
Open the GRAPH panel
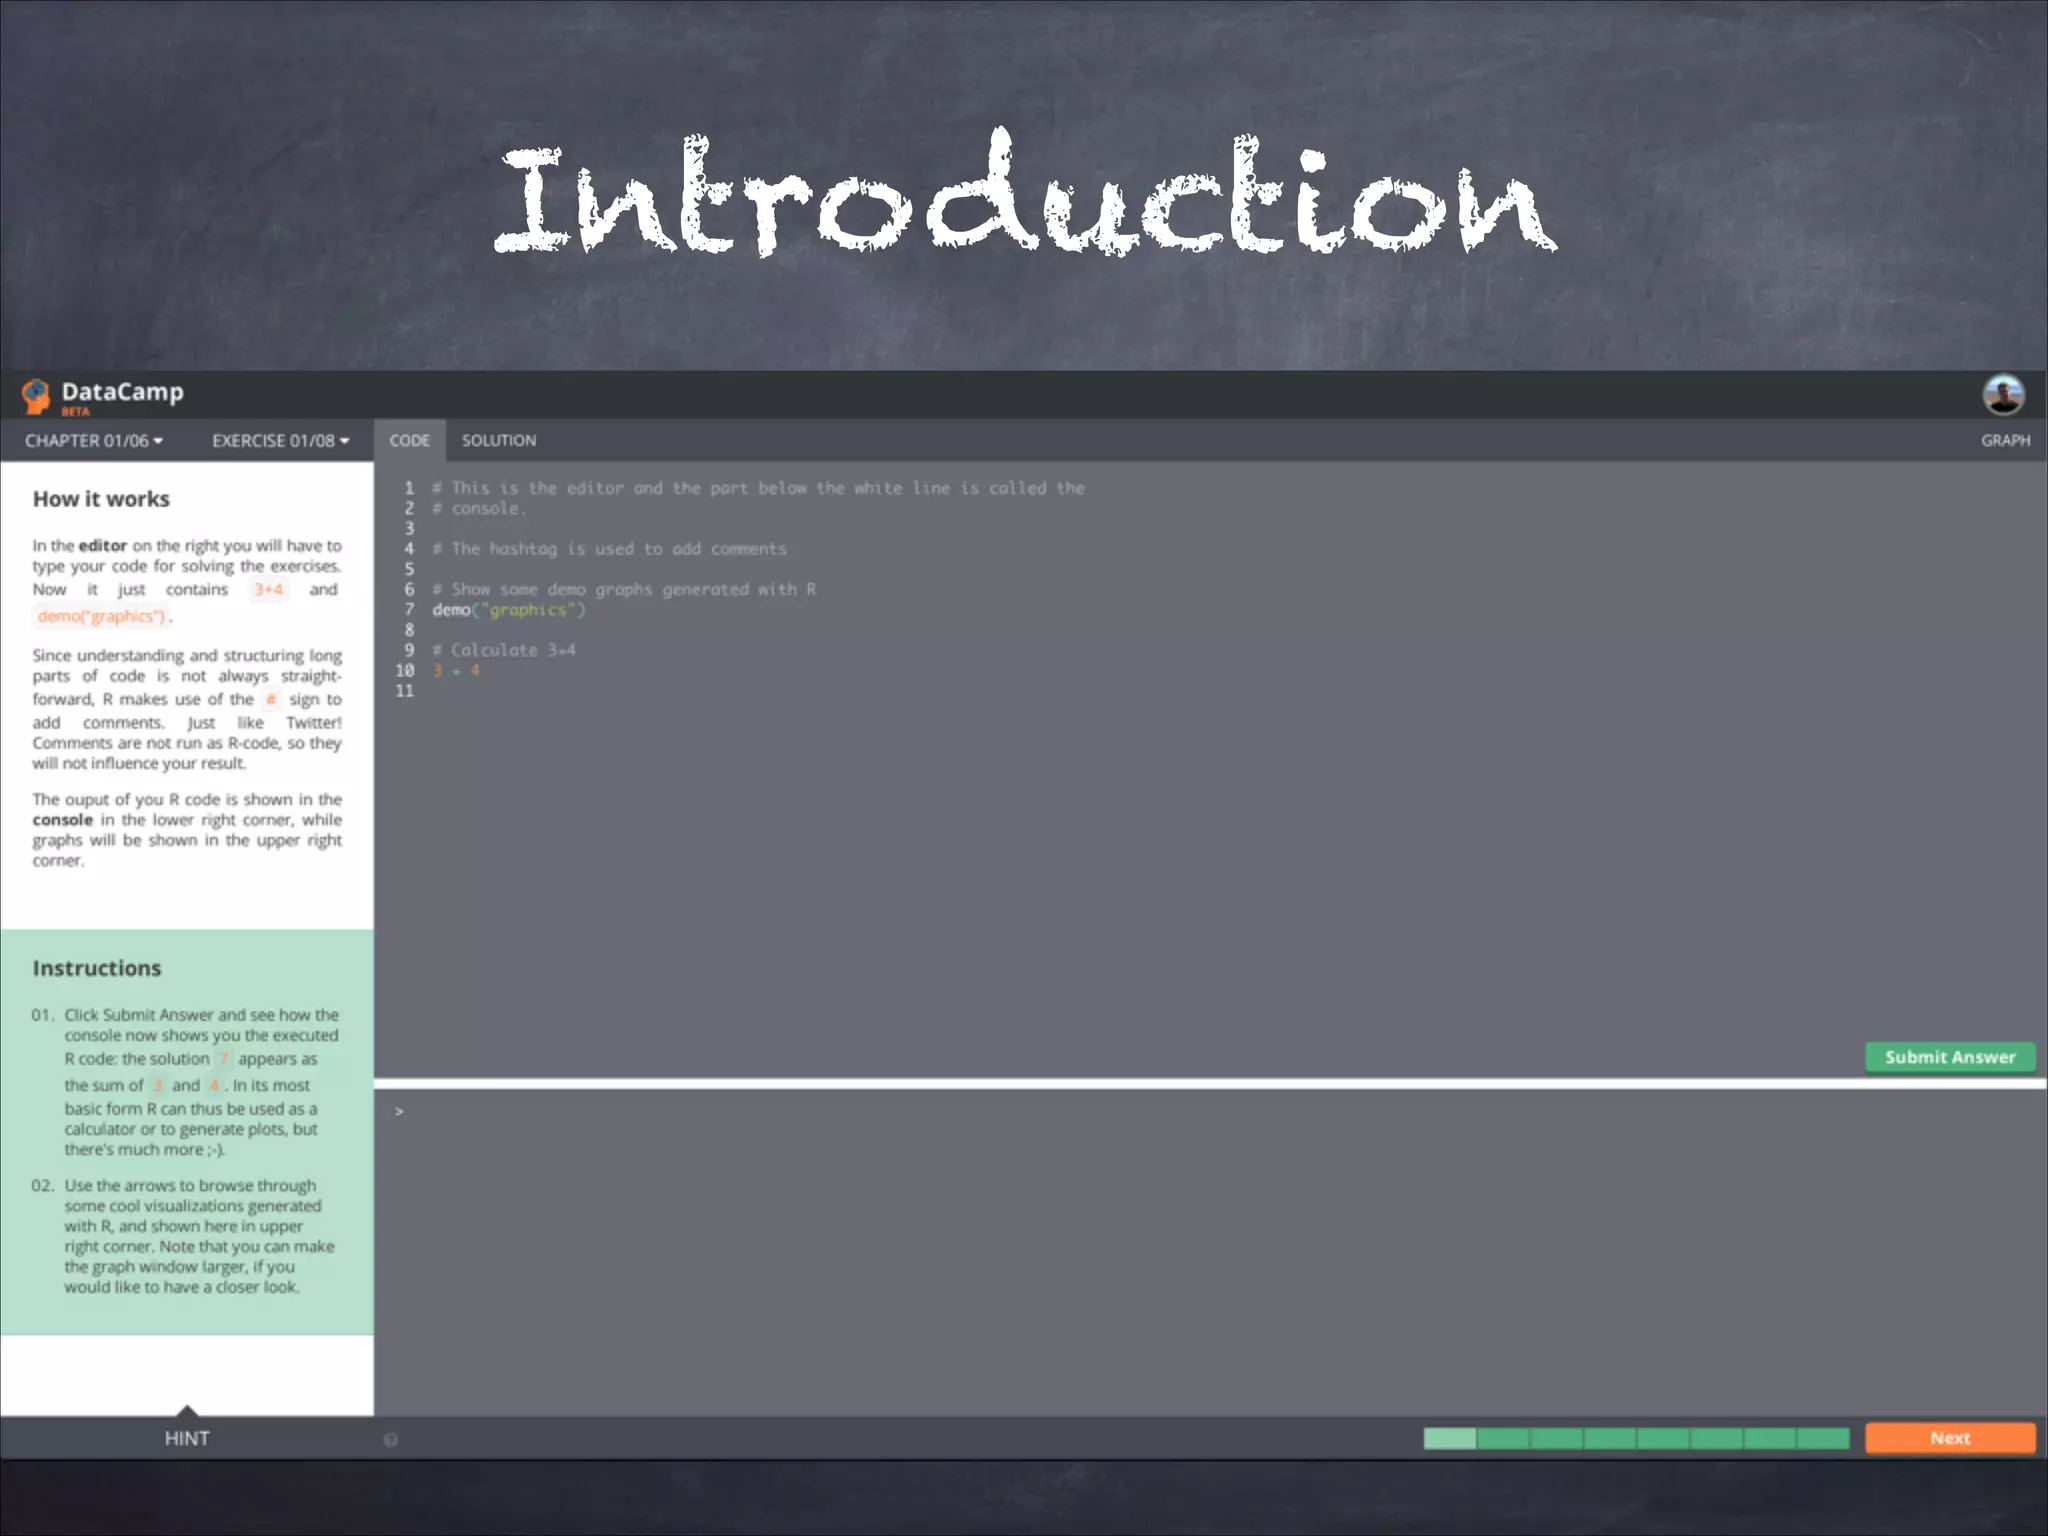[x=2005, y=441]
